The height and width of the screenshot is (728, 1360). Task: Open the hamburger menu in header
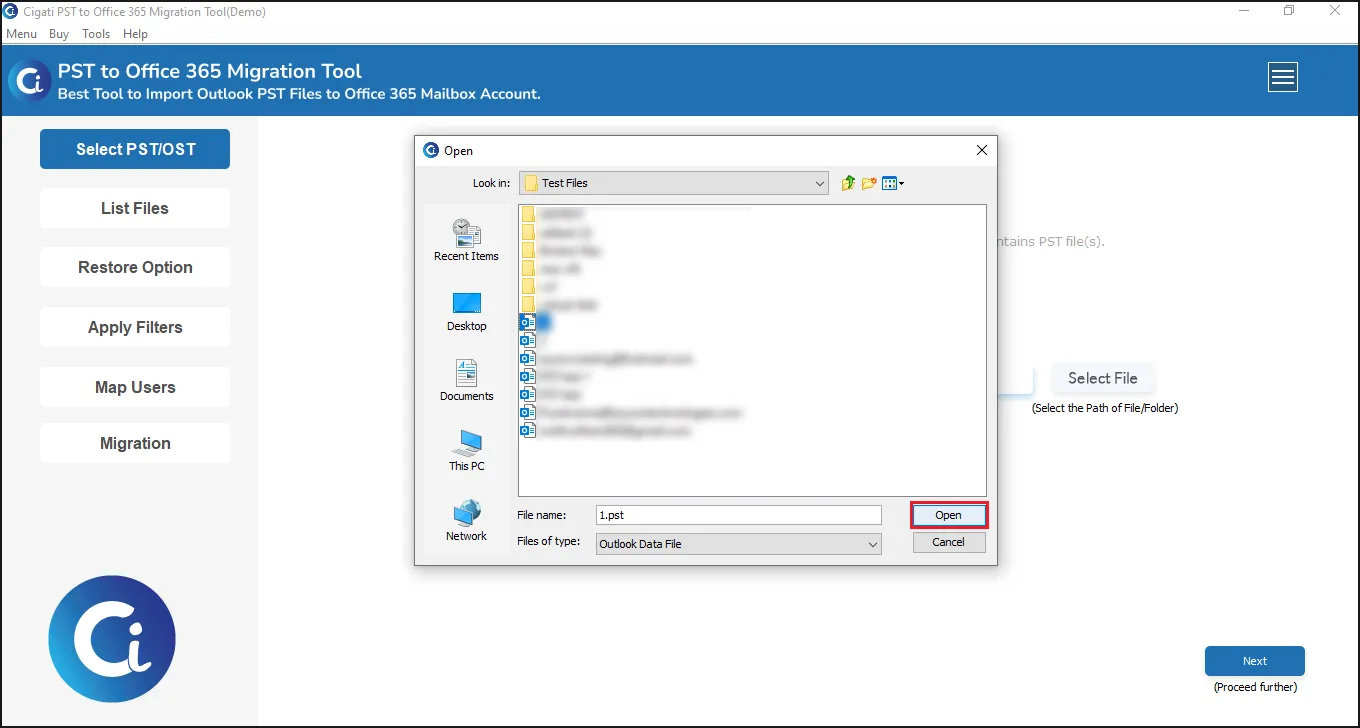click(1282, 77)
